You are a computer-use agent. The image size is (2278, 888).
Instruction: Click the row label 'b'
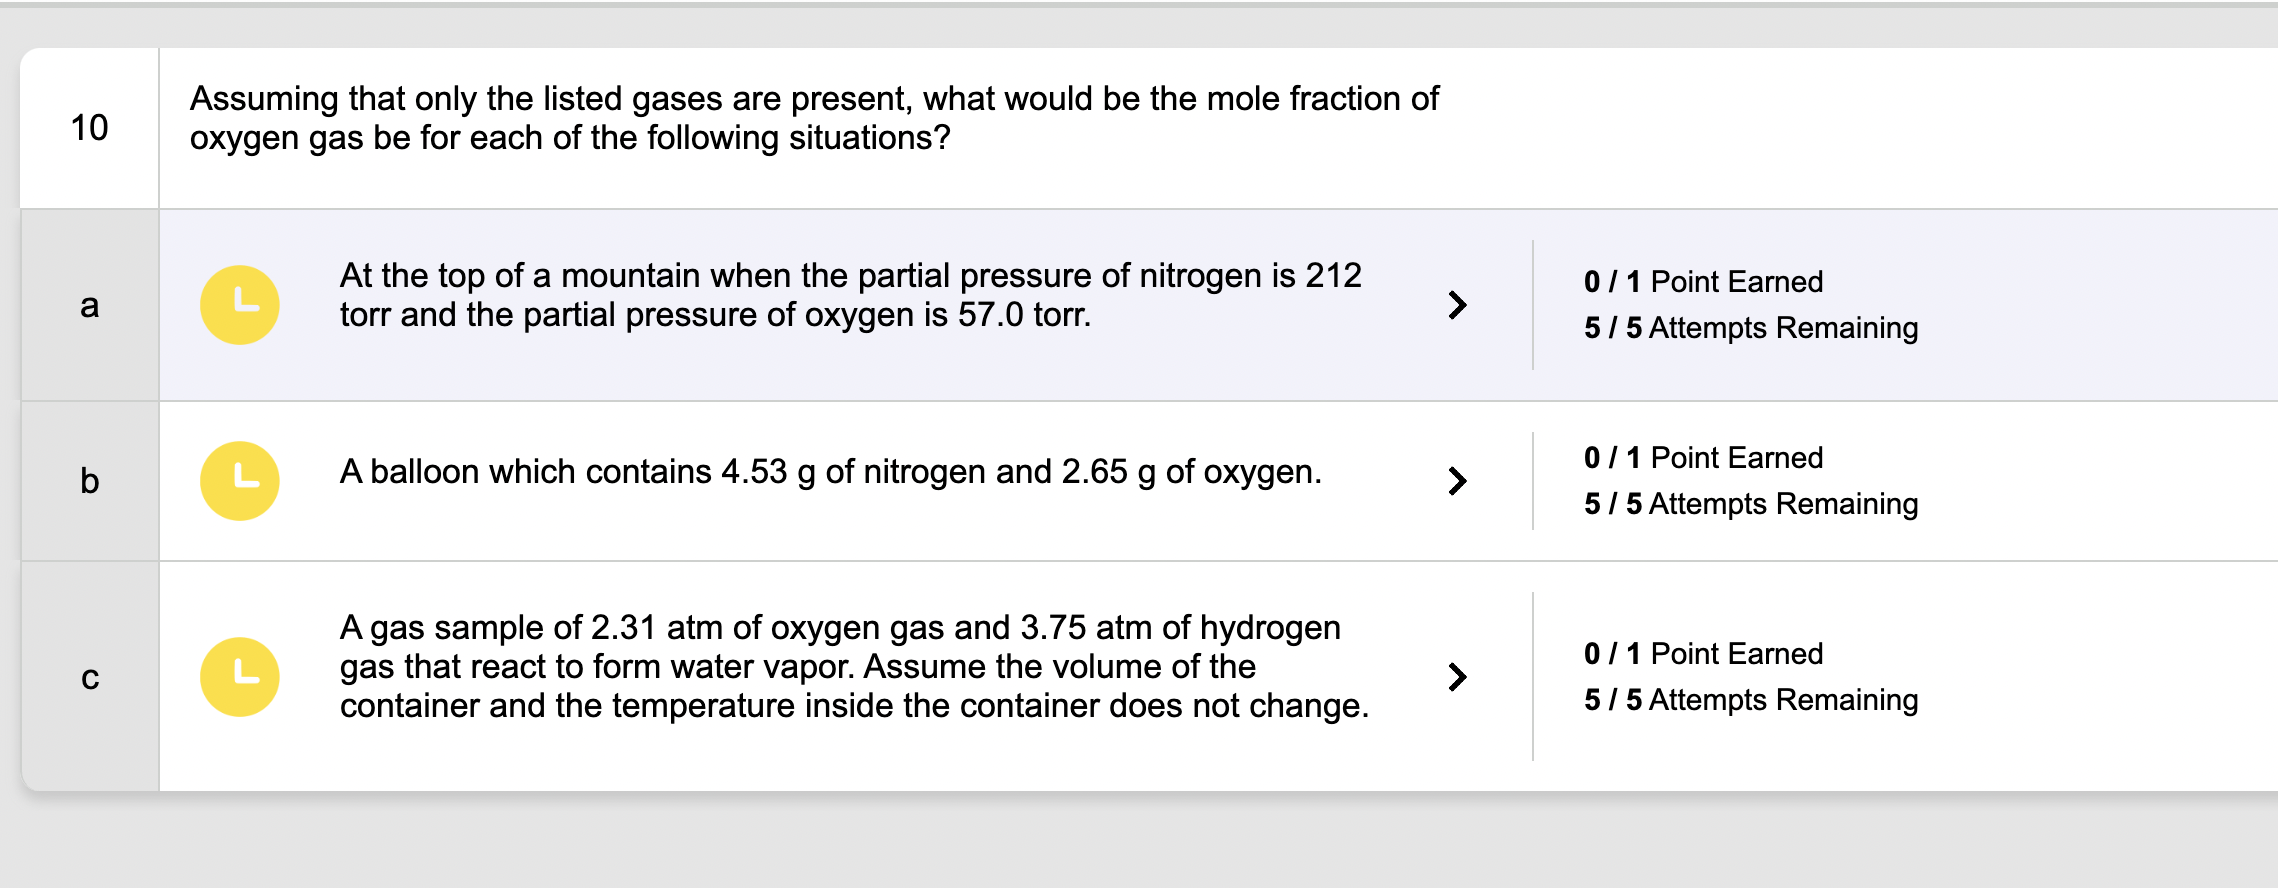[88, 478]
